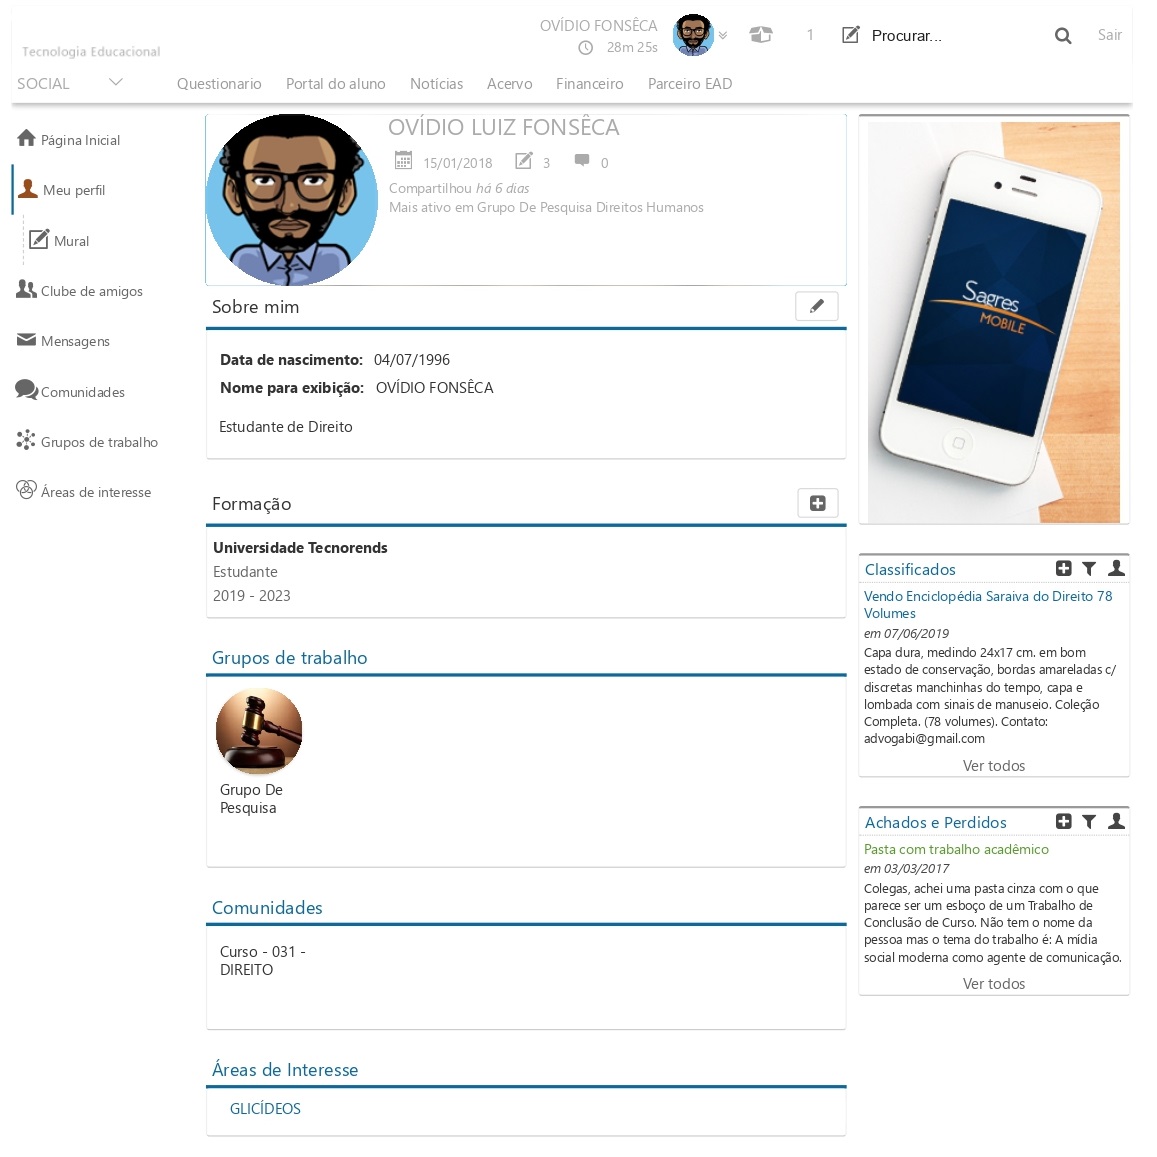
Task: Click Sair to log out
Action: click(1109, 35)
